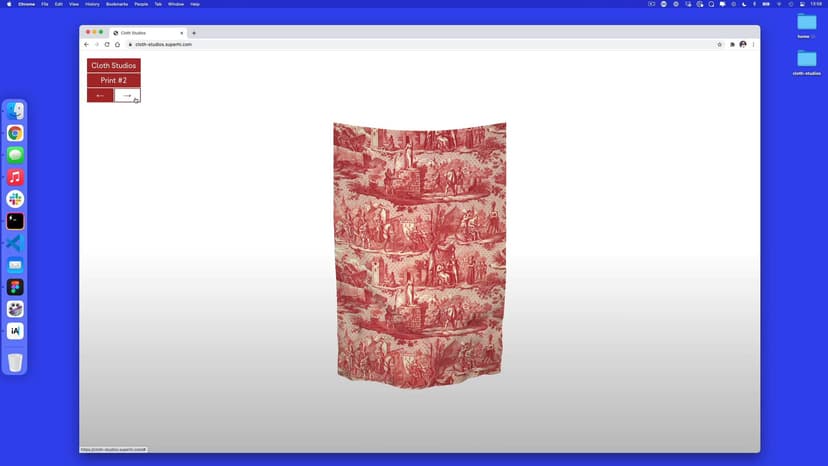The width and height of the screenshot is (828, 466).
Task: Click the right arrow next print button
Action: pyautogui.click(x=127, y=95)
